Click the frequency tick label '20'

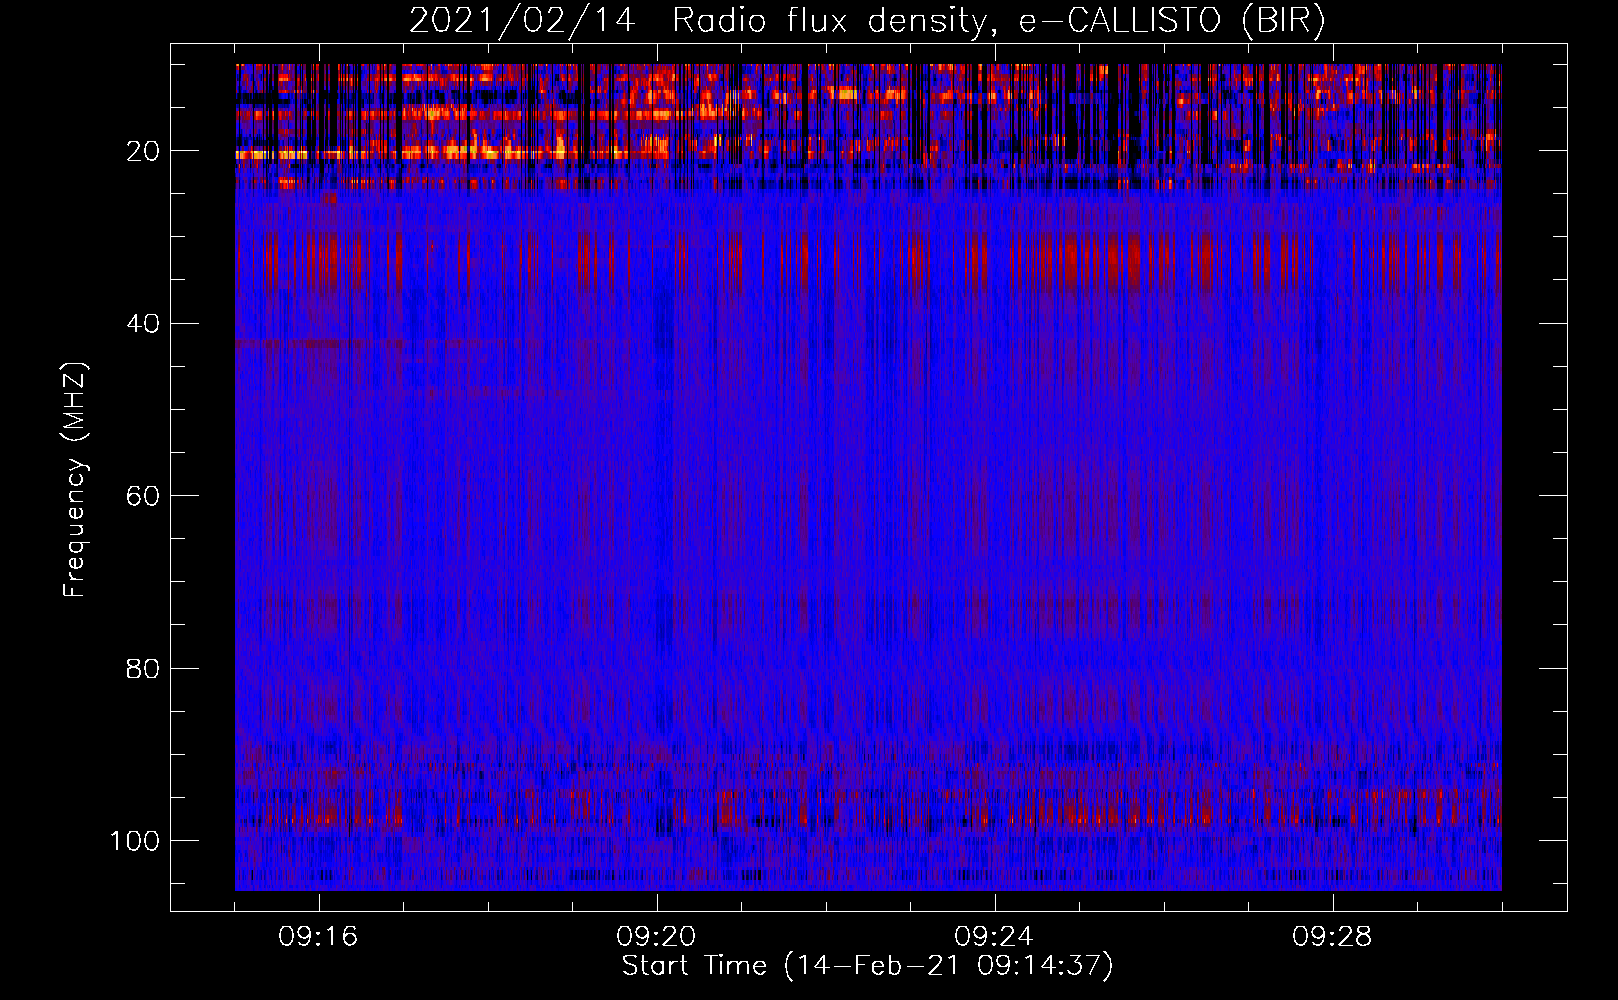144,151
